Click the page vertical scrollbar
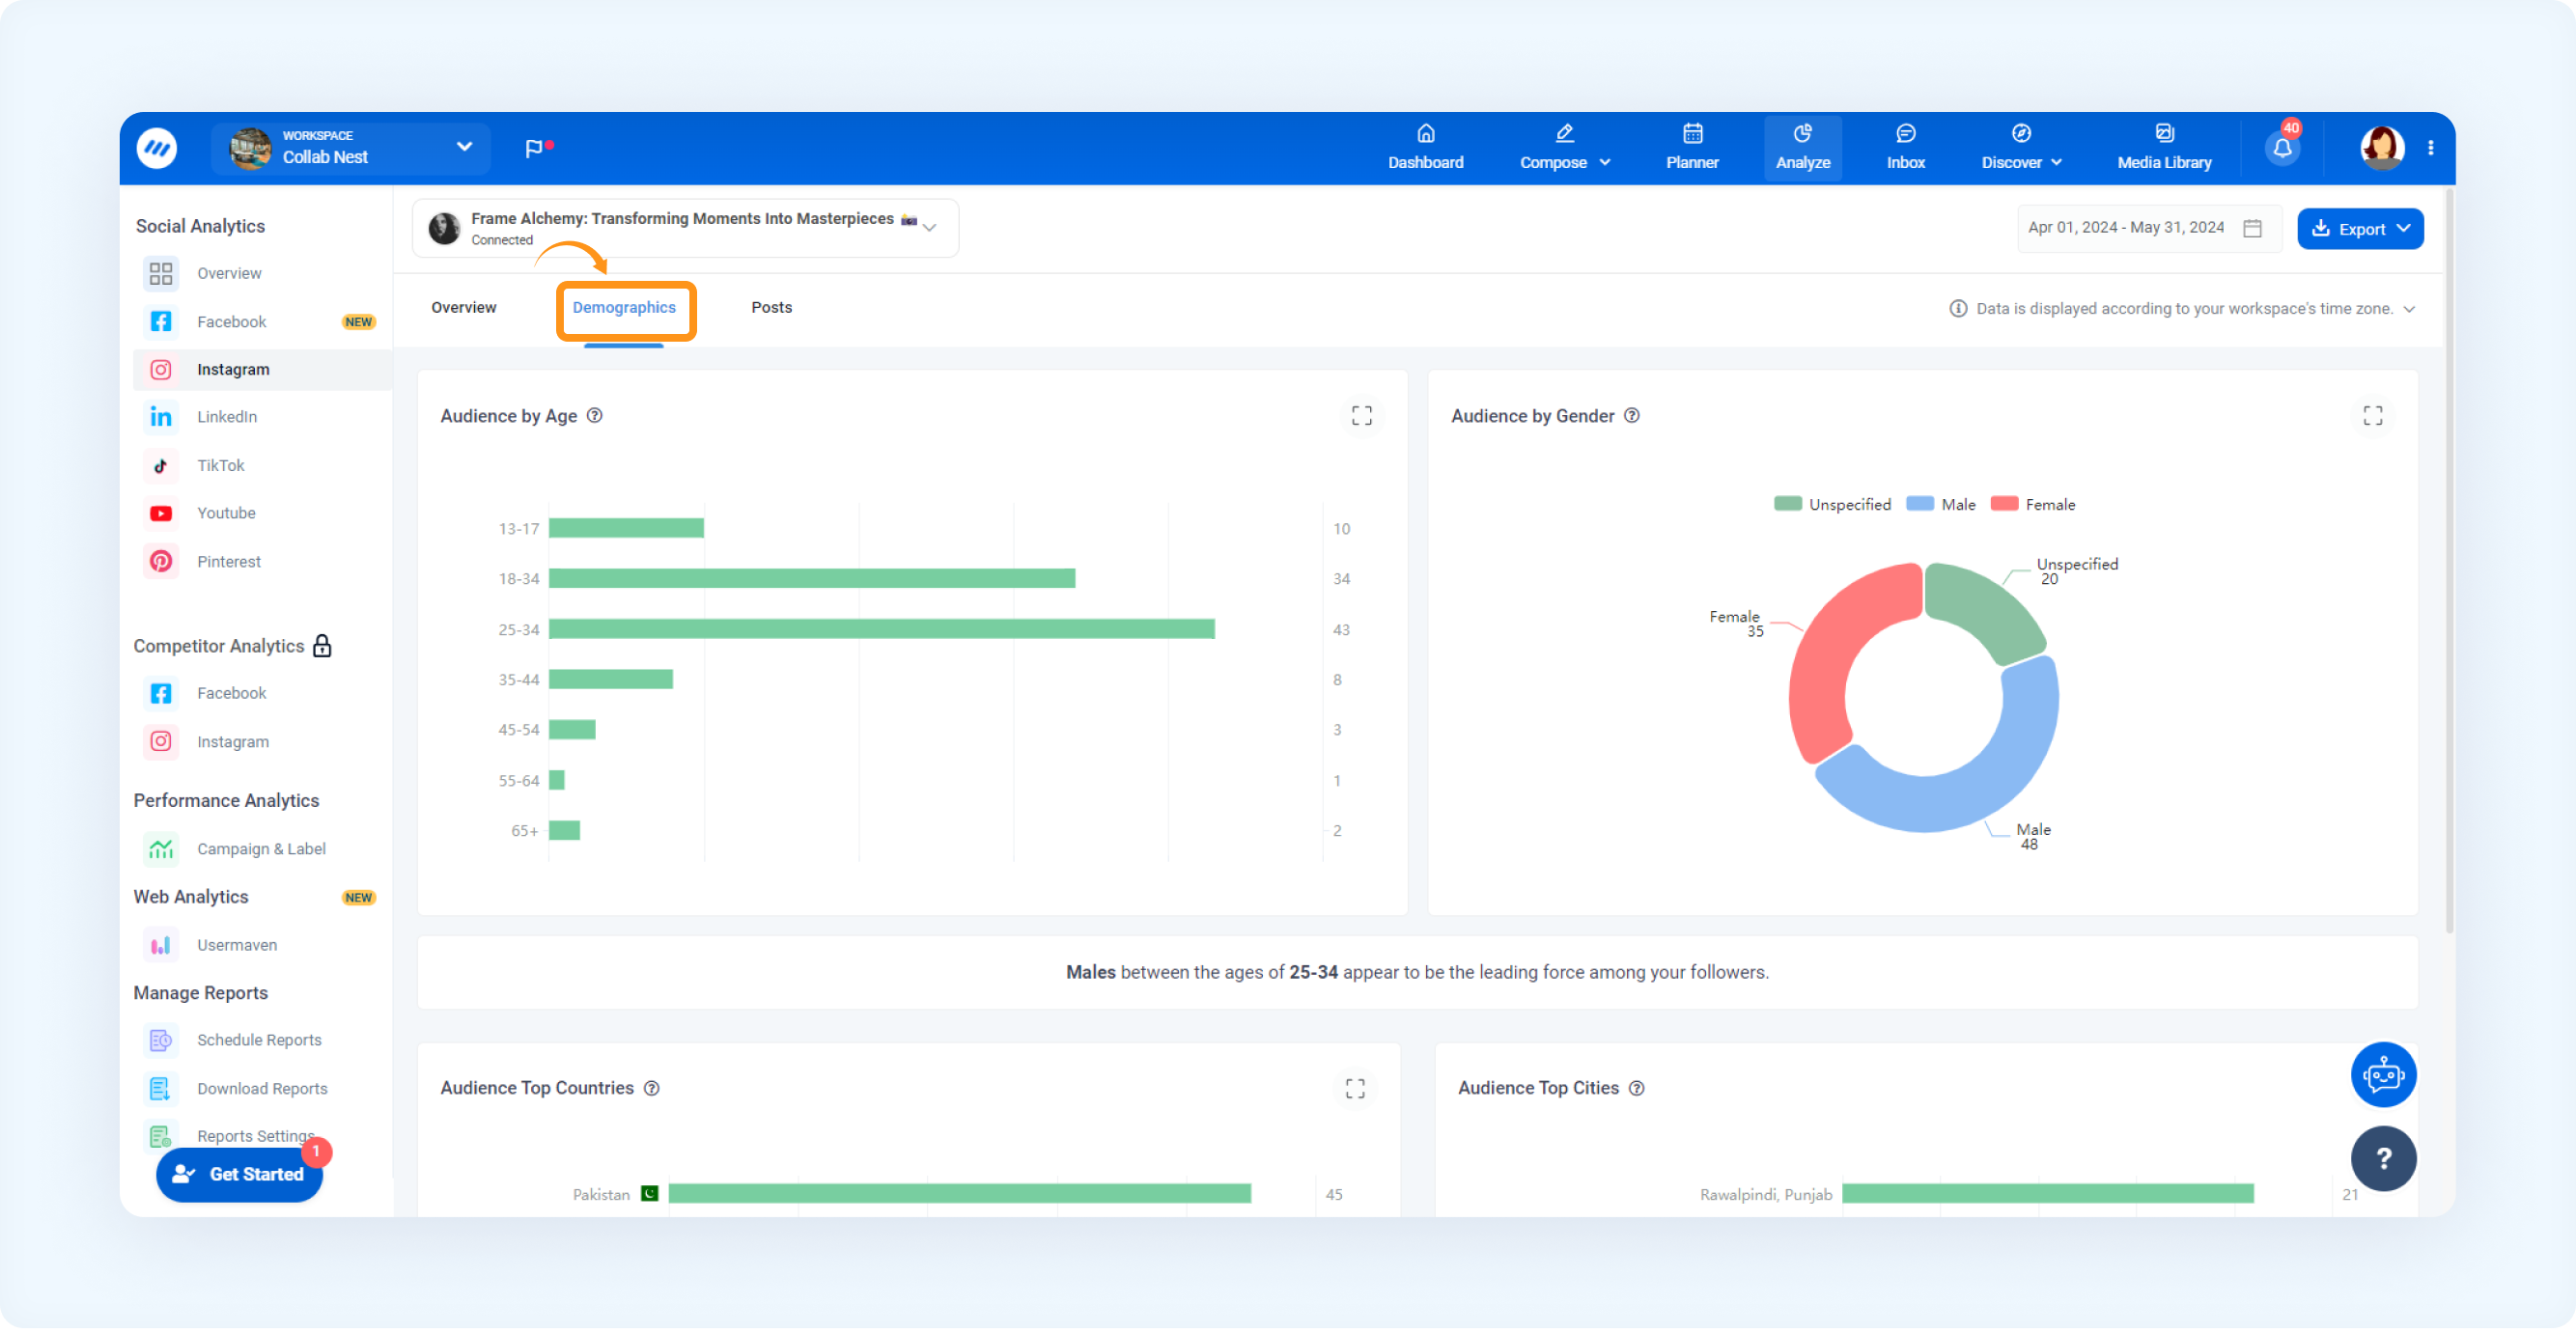Screen dimensions: 2576x1333 (2448, 560)
